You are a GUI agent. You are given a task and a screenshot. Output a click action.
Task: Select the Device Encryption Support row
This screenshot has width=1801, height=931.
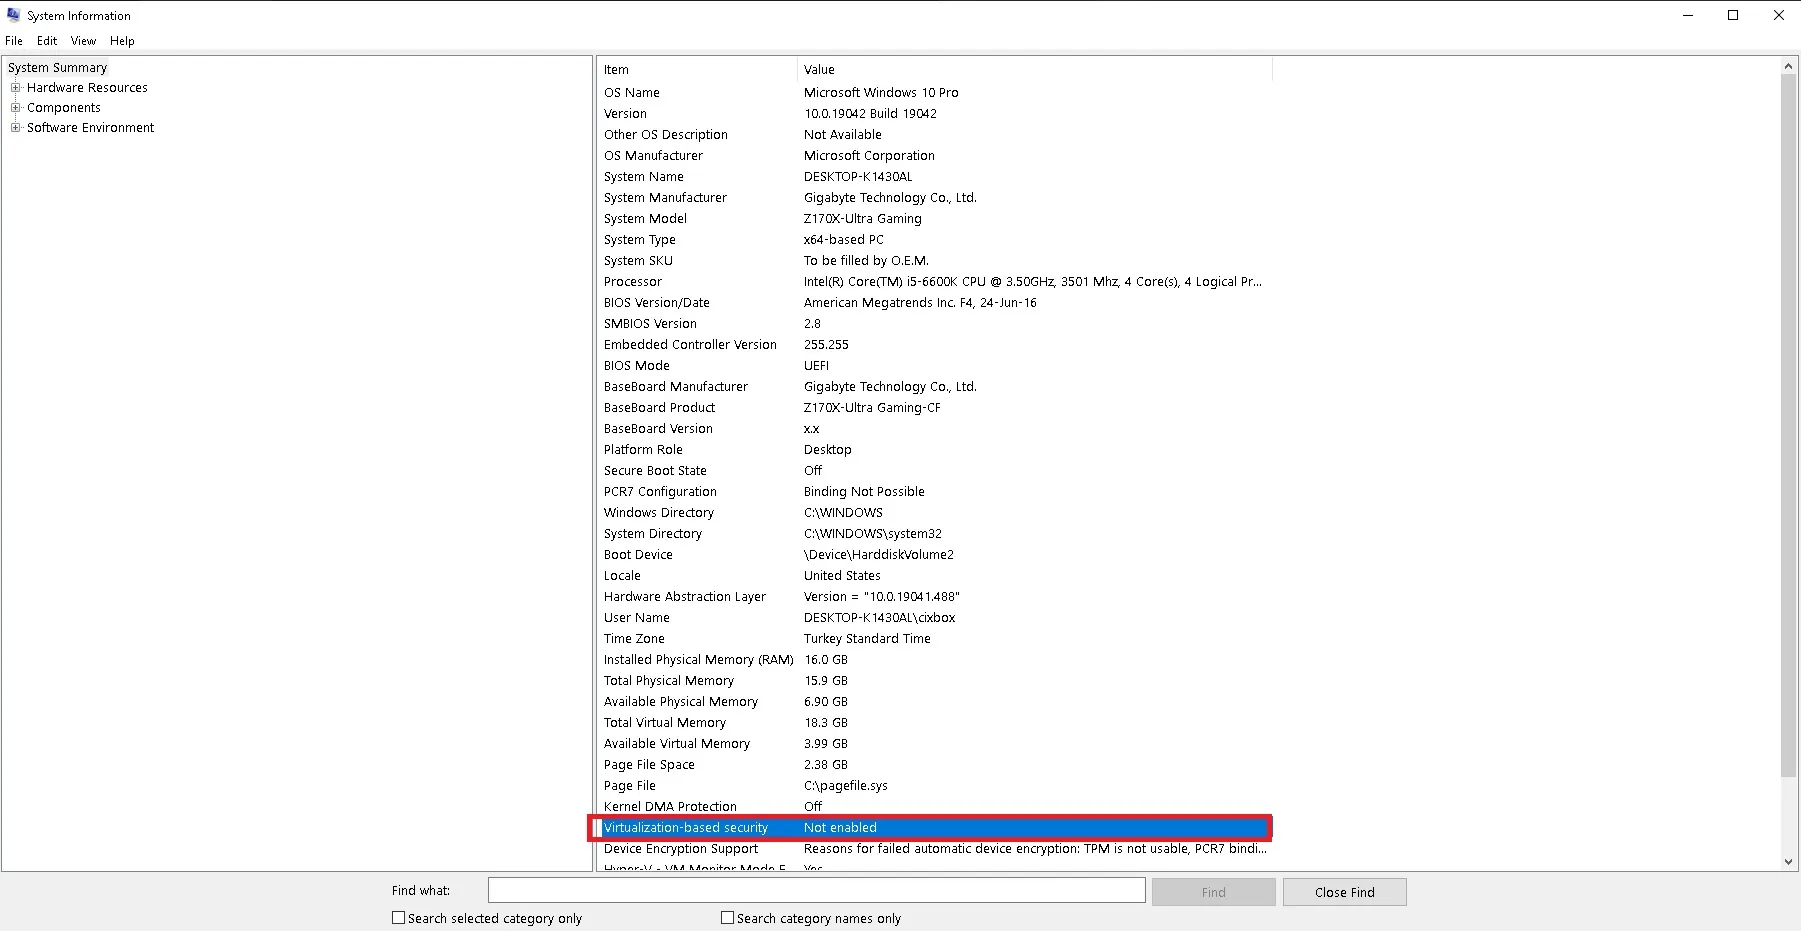(935, 849)
